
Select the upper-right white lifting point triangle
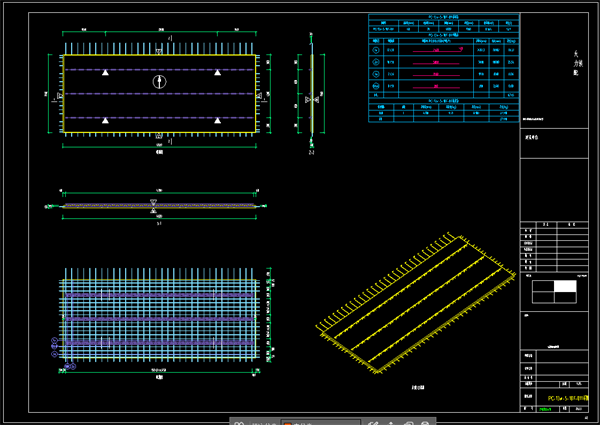217,72
